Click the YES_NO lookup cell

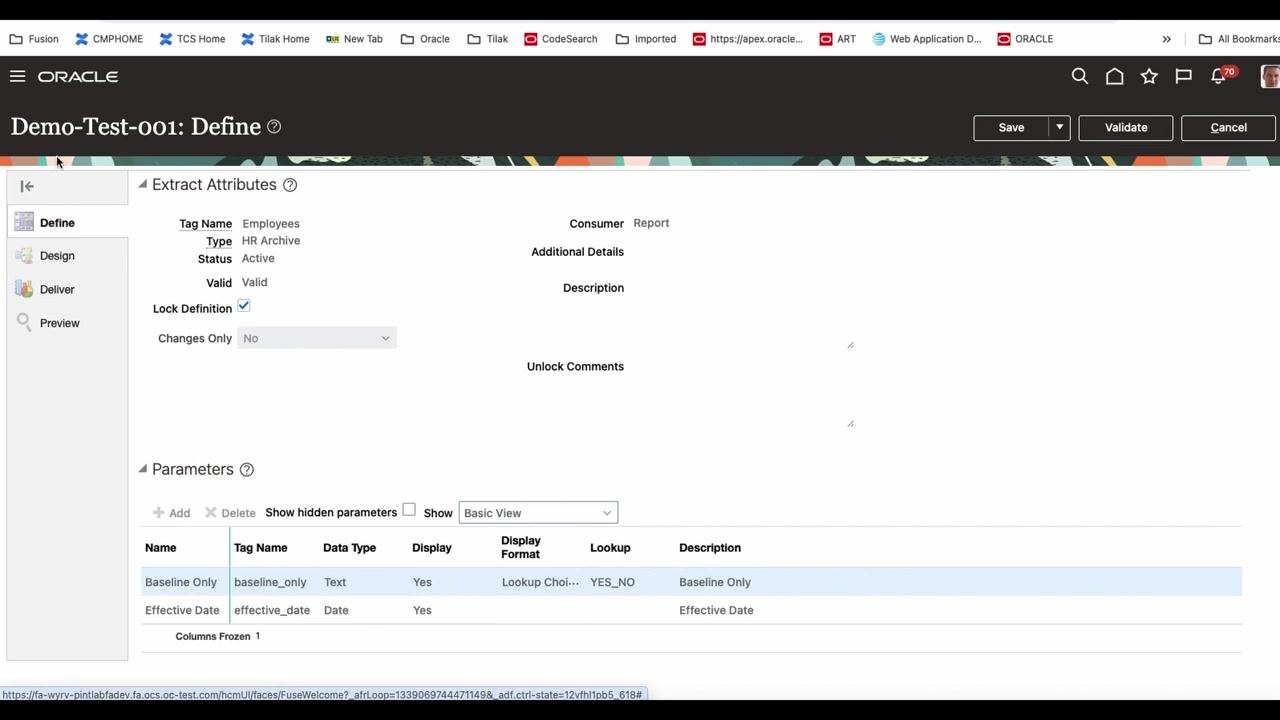(612, 582)
